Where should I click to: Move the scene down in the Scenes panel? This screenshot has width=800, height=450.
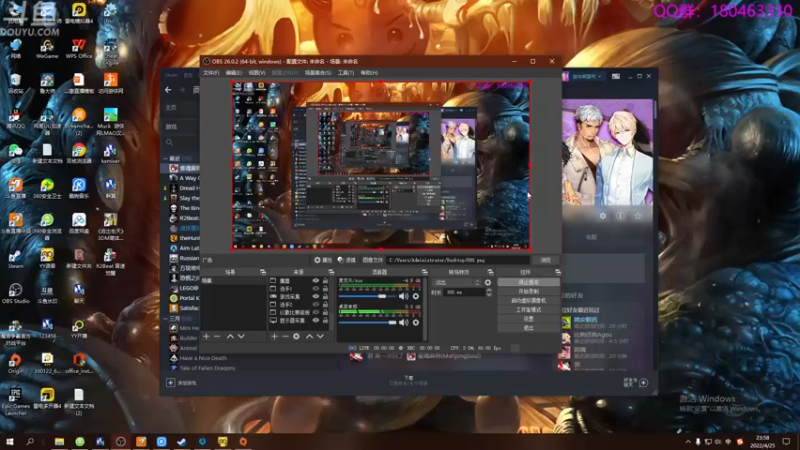click(x=241, y=336)
